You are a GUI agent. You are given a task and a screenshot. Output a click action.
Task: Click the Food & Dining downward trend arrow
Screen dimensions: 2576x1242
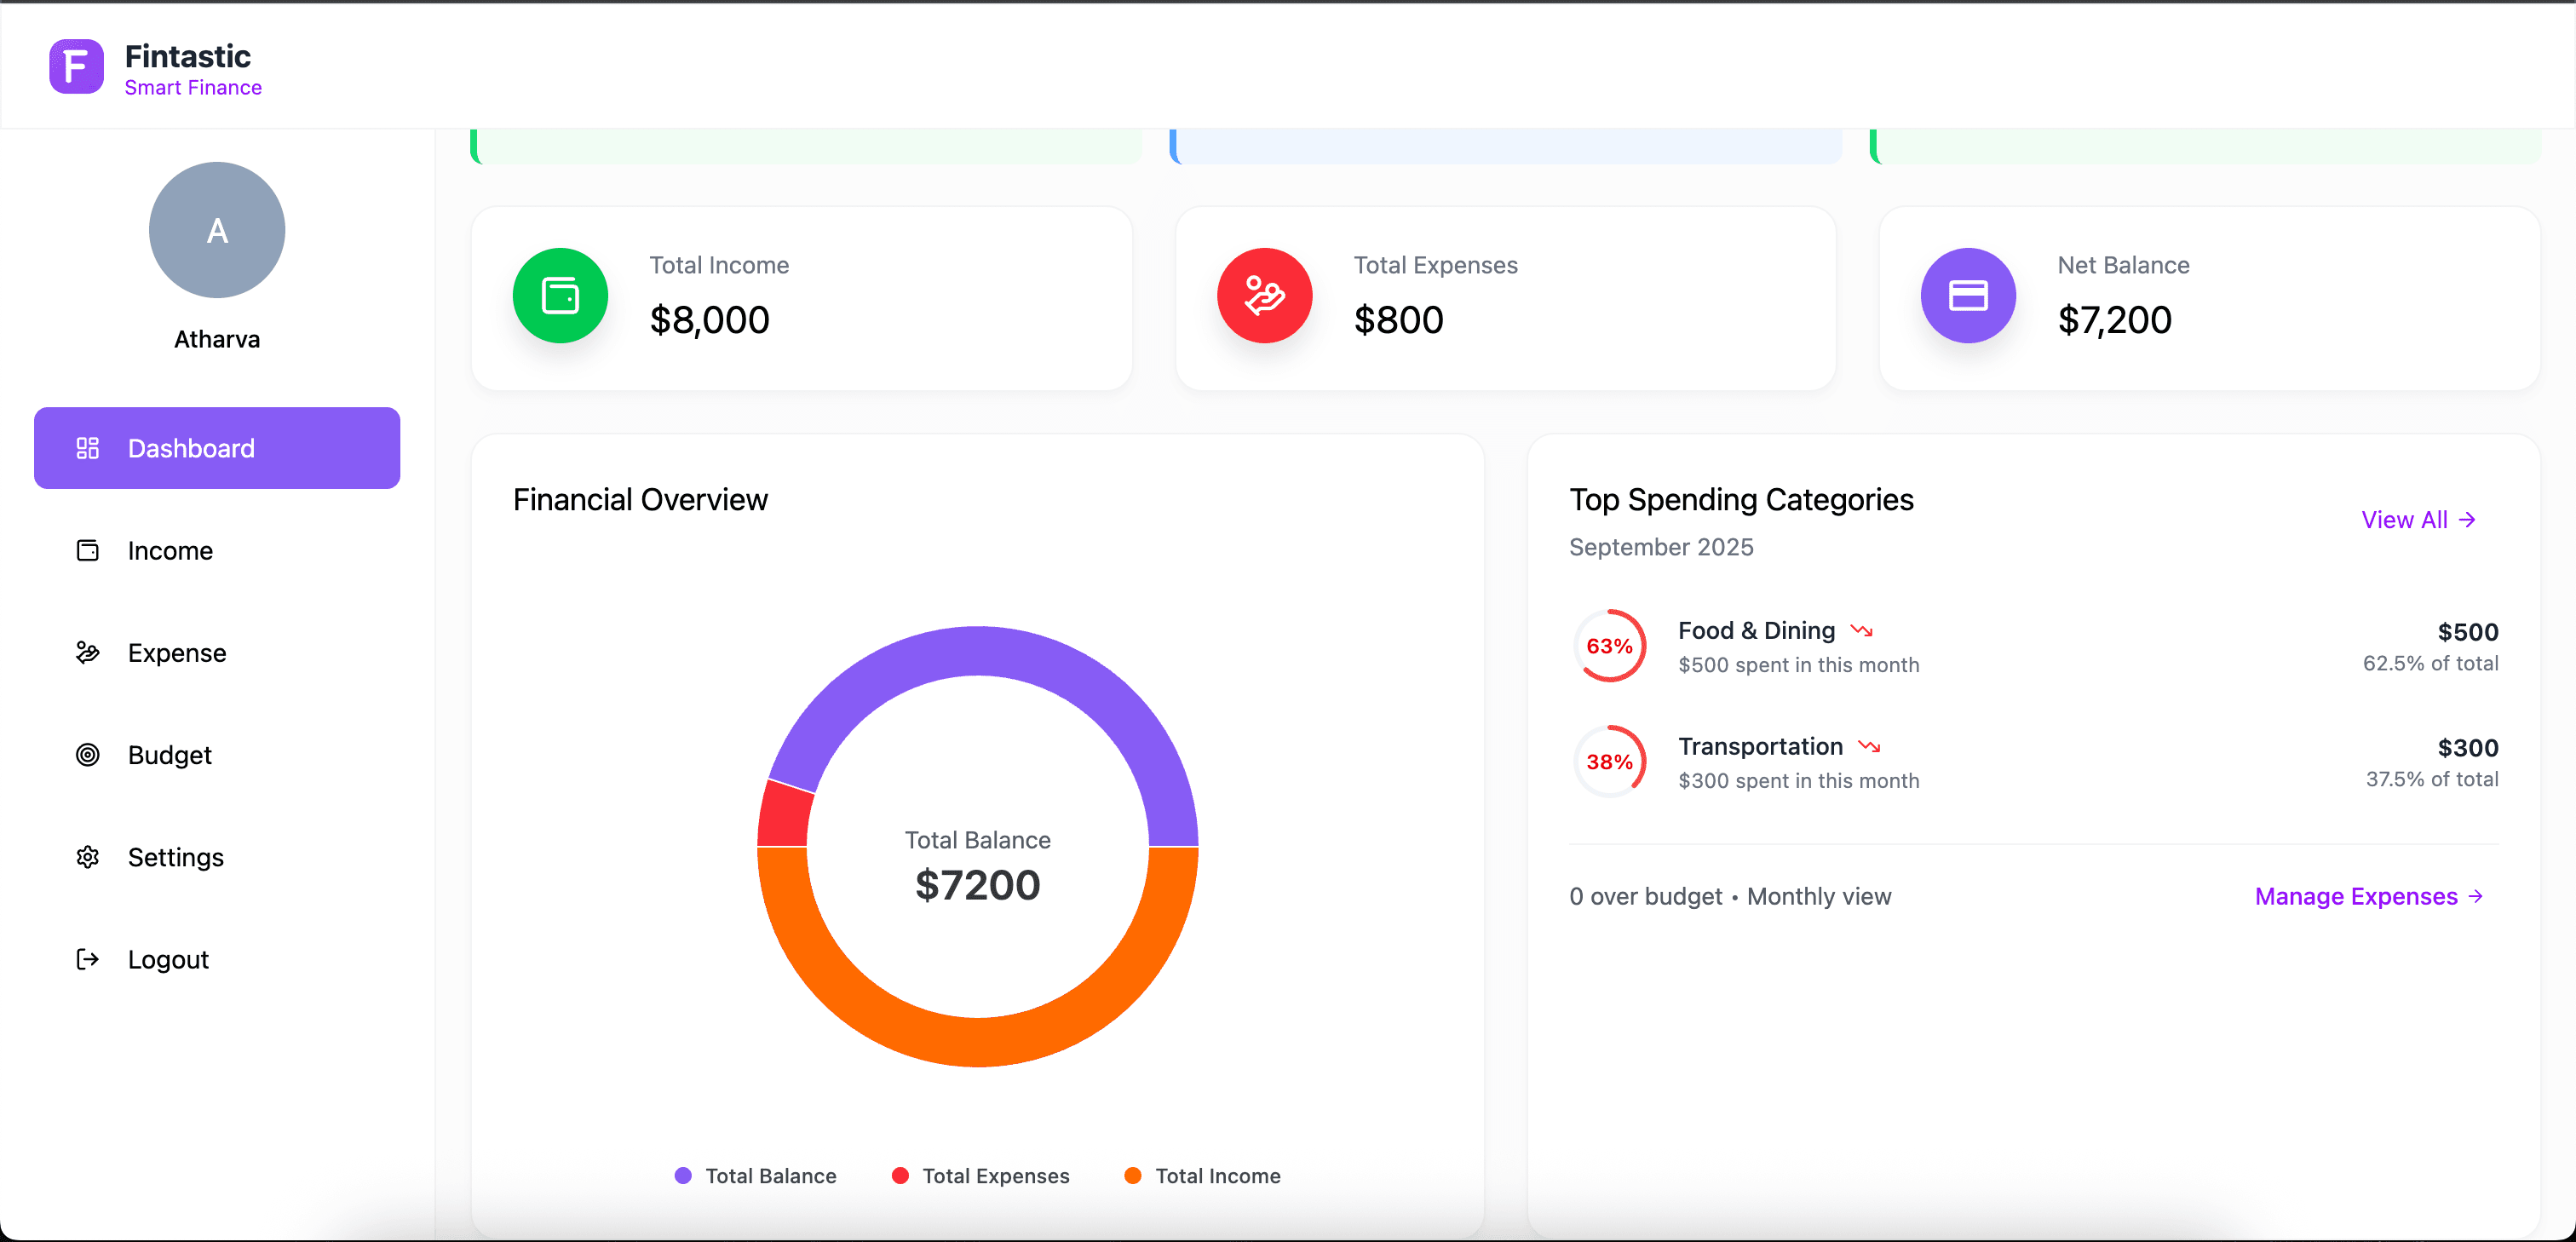[x=1862, y=631]
